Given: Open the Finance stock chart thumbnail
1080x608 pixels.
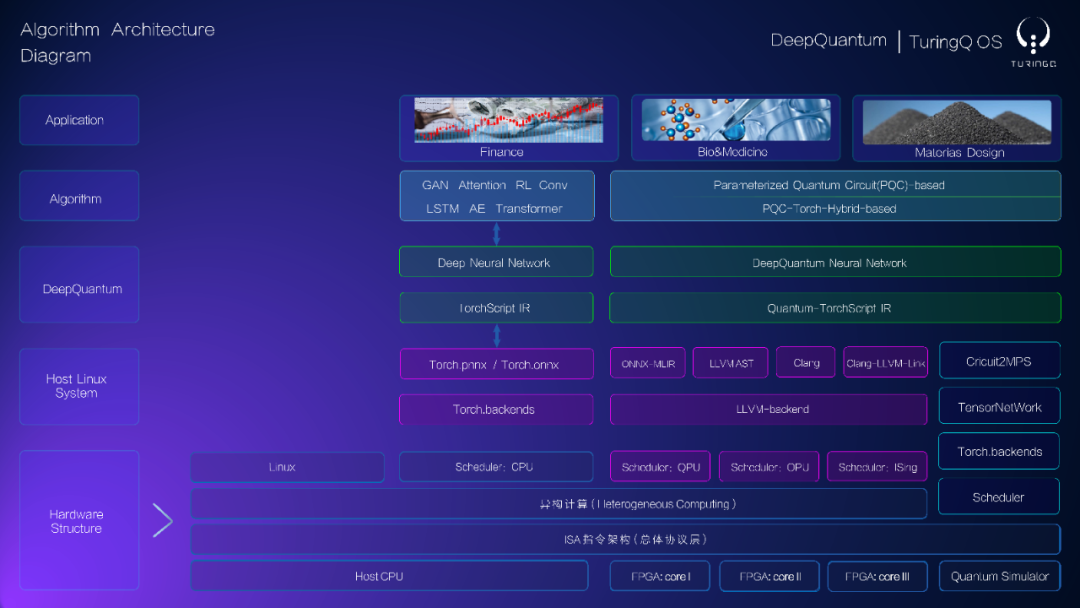Looking at the screenshot, I should (508, 120).
